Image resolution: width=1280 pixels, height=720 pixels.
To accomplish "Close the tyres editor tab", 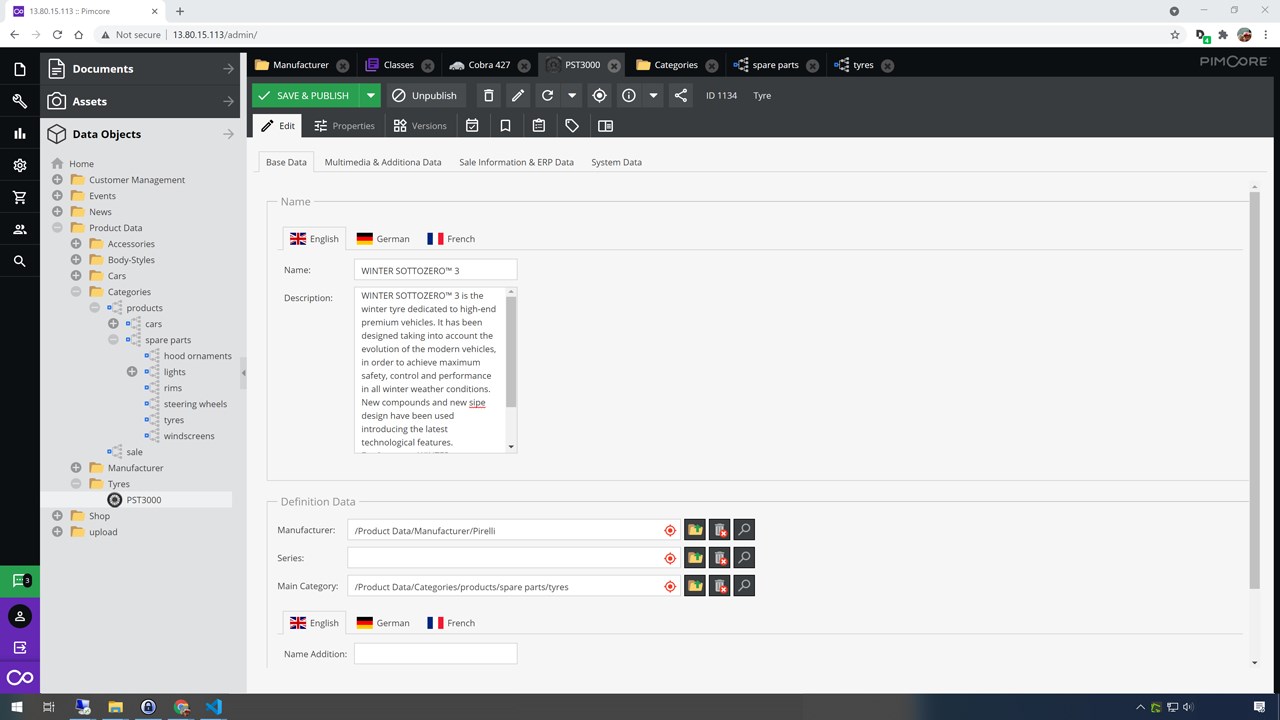I will point(887,66).
